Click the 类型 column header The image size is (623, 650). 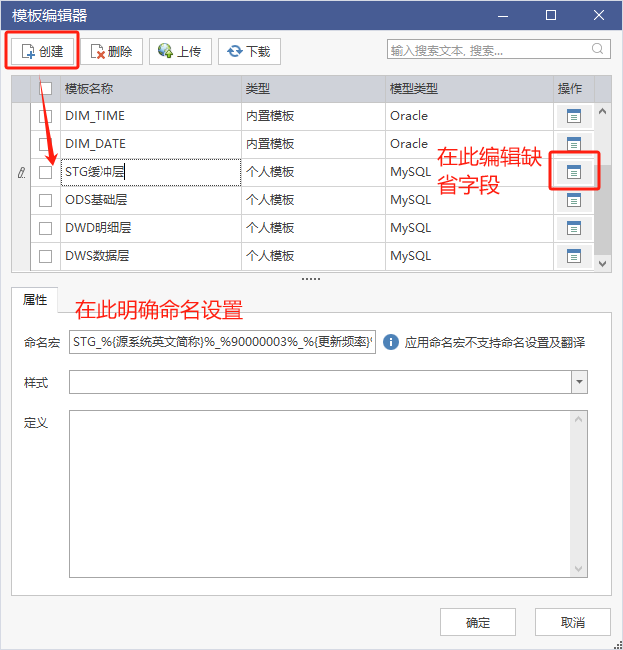click(x=313, y=89)
